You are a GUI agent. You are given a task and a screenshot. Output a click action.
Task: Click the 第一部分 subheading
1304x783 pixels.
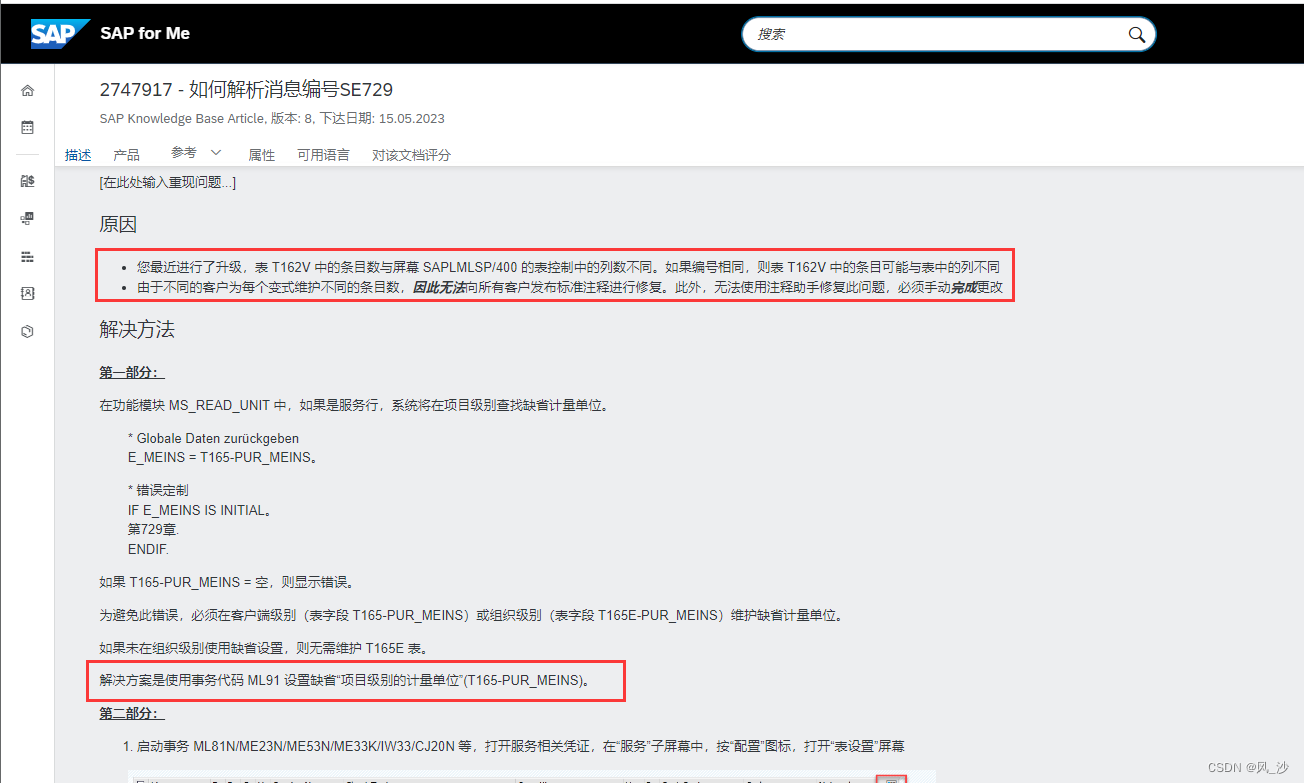[132, 372]
